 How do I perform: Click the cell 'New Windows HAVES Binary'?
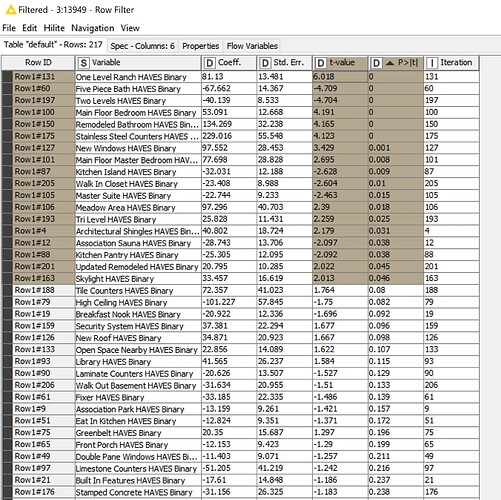pos(138,148)
